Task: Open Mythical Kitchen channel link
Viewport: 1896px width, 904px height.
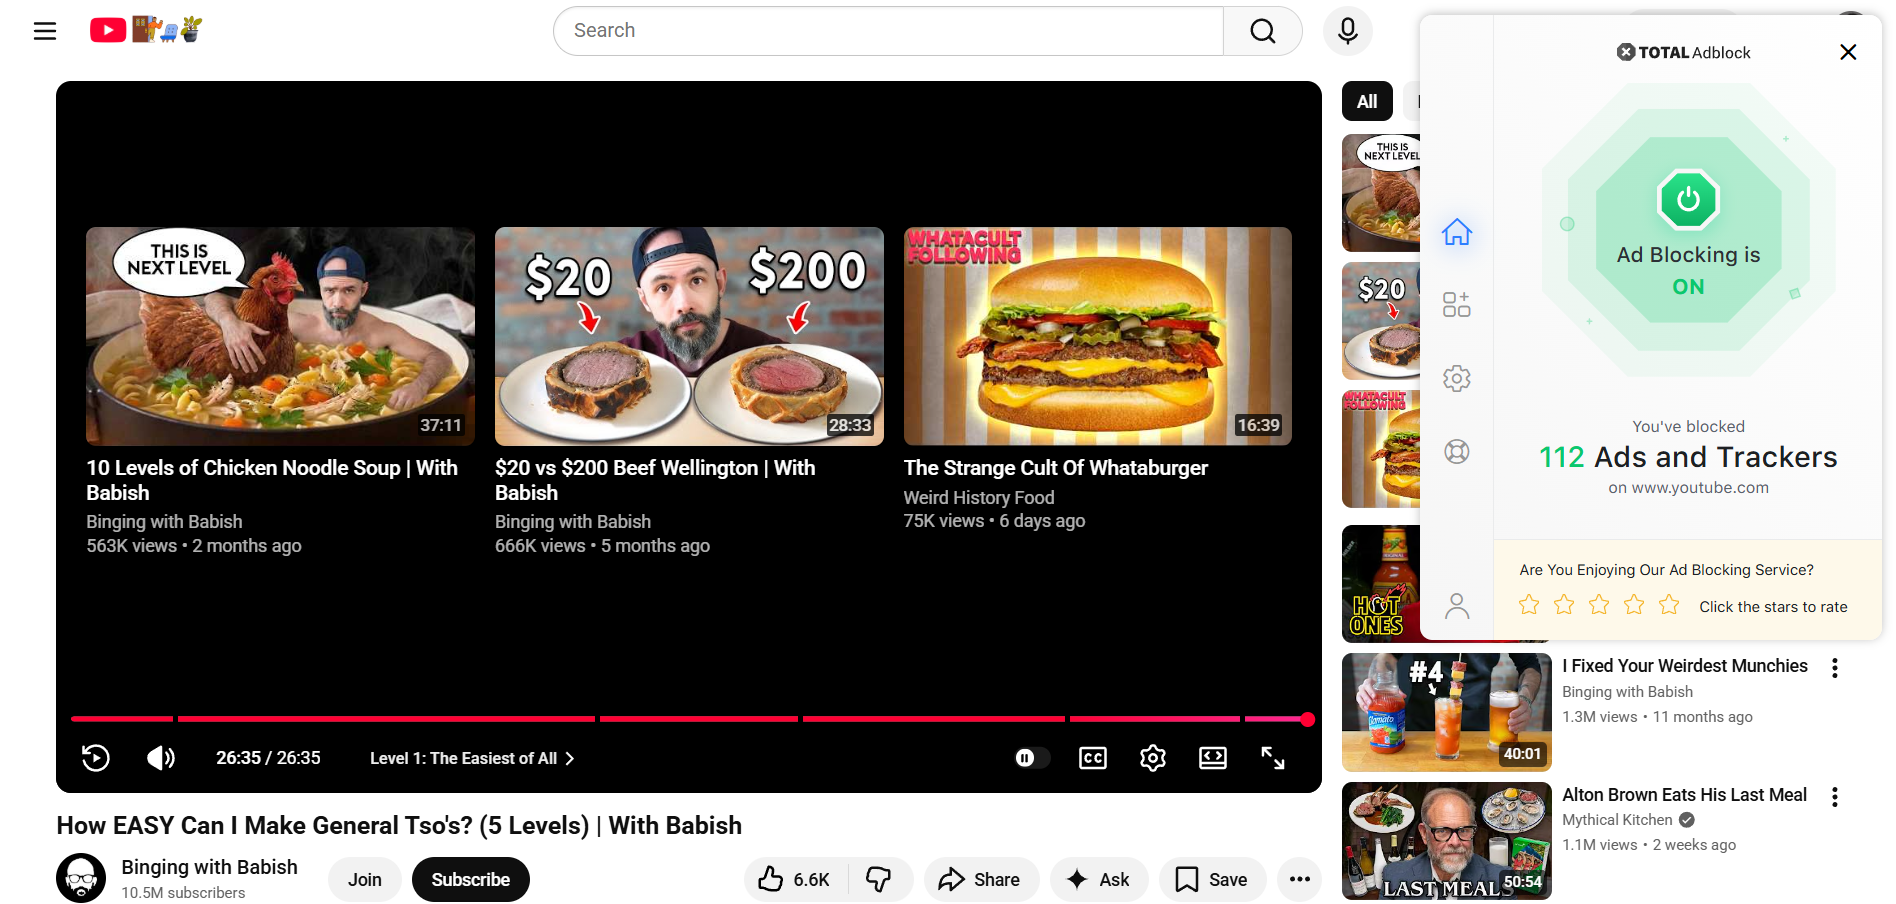Action: click(1617, 820)
